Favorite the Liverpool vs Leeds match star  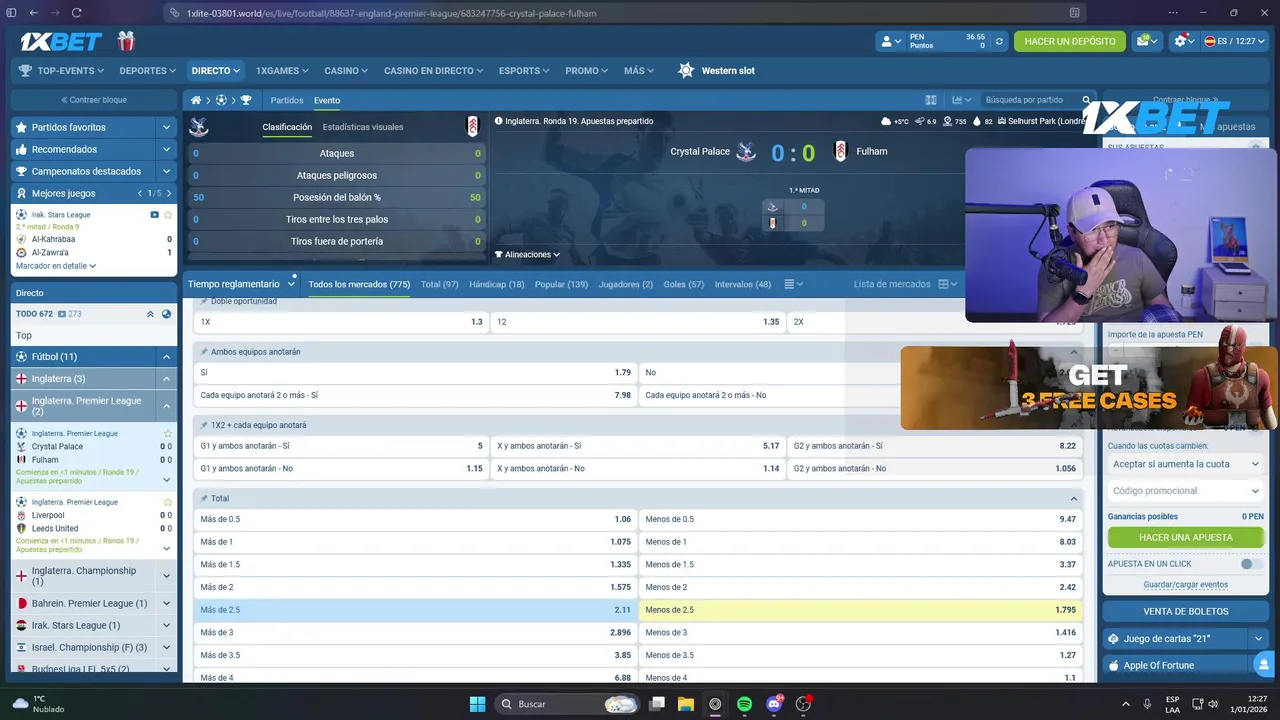[168, 502]
